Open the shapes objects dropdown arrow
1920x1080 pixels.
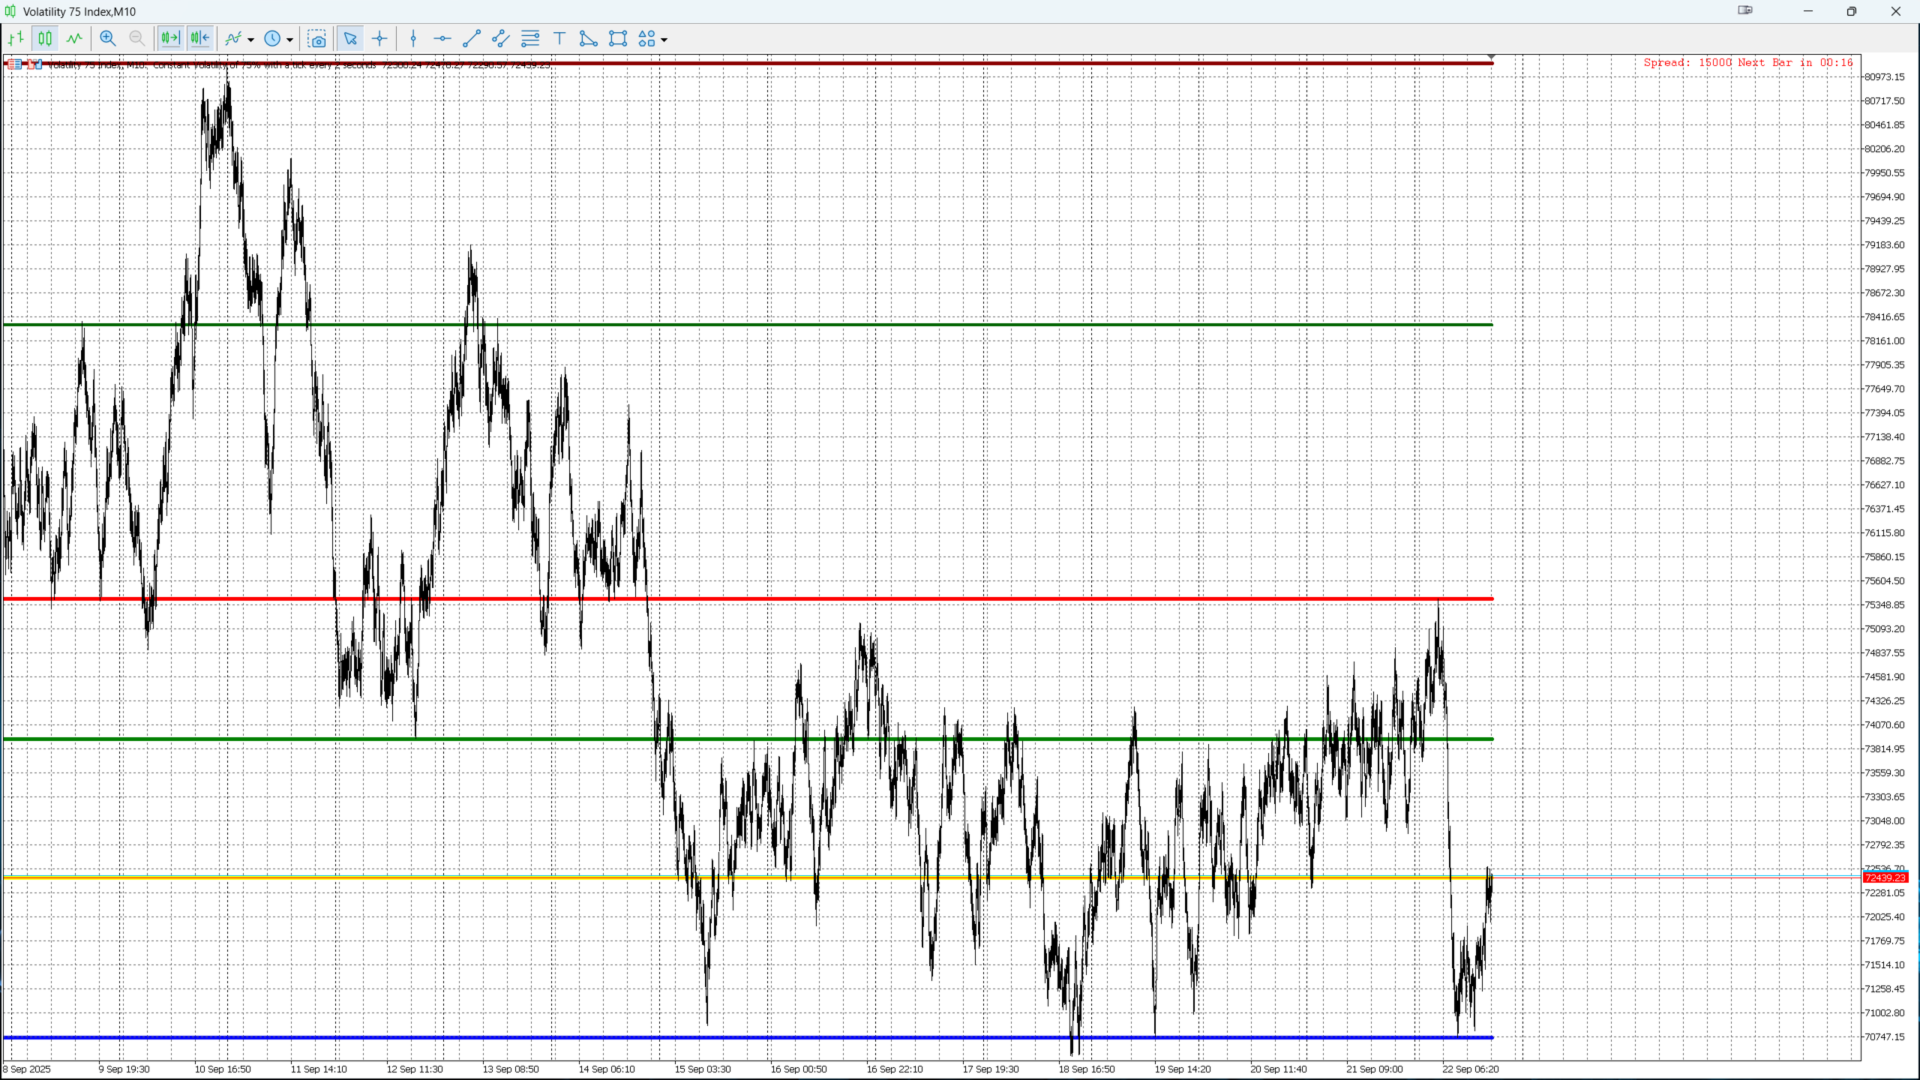pos(664,40)
